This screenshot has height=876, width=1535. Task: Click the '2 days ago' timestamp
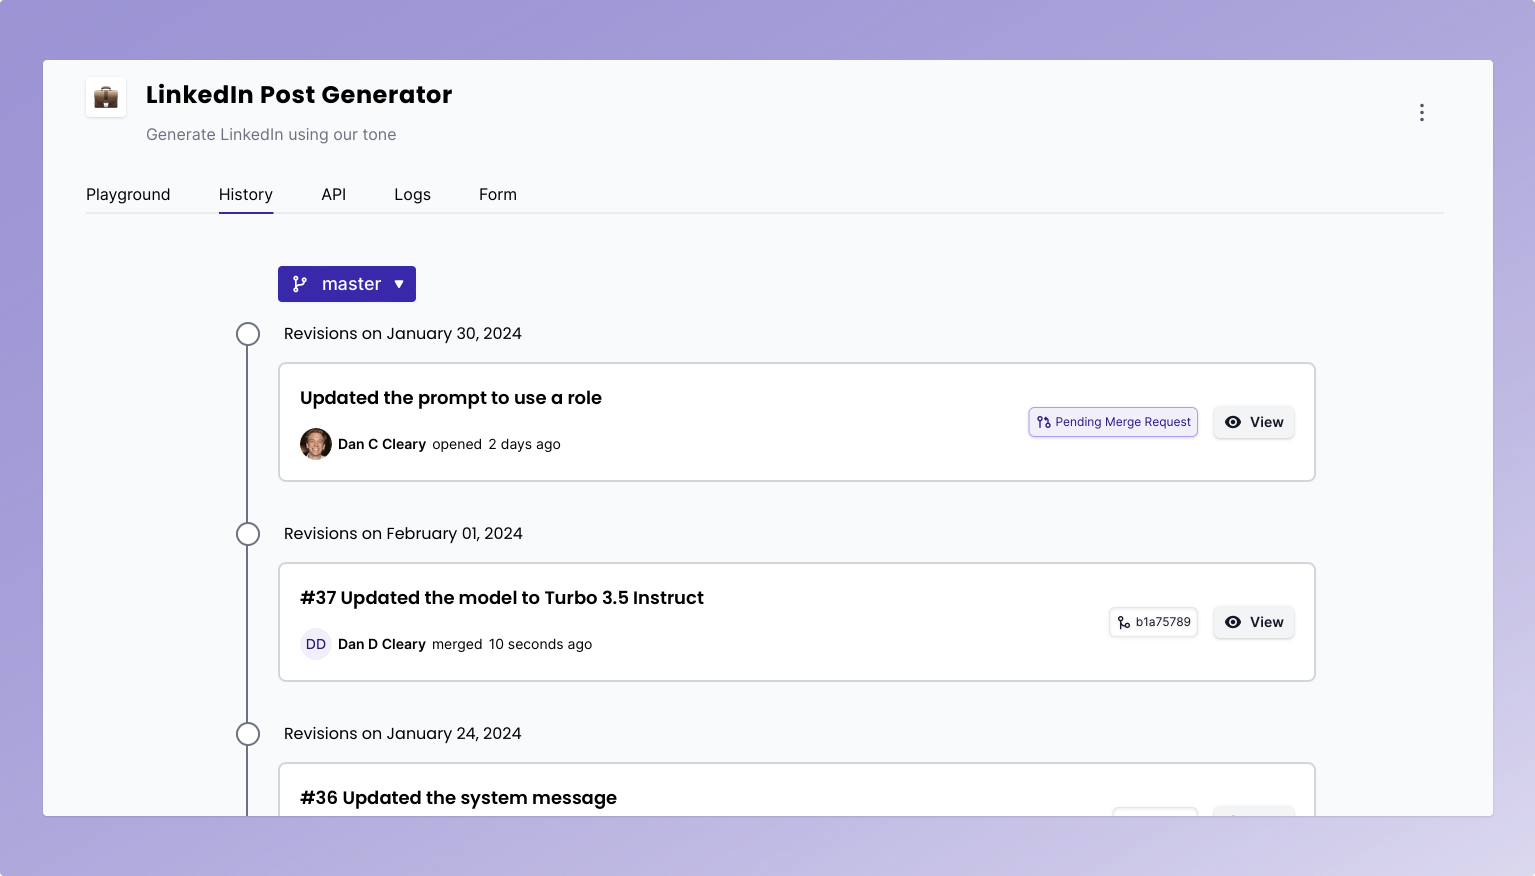coord(524,444)
